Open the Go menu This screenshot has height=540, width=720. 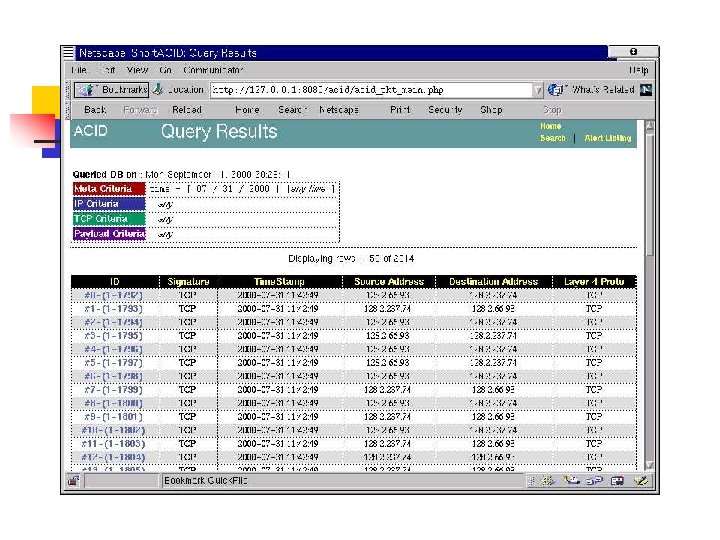[x=165, y=70]
